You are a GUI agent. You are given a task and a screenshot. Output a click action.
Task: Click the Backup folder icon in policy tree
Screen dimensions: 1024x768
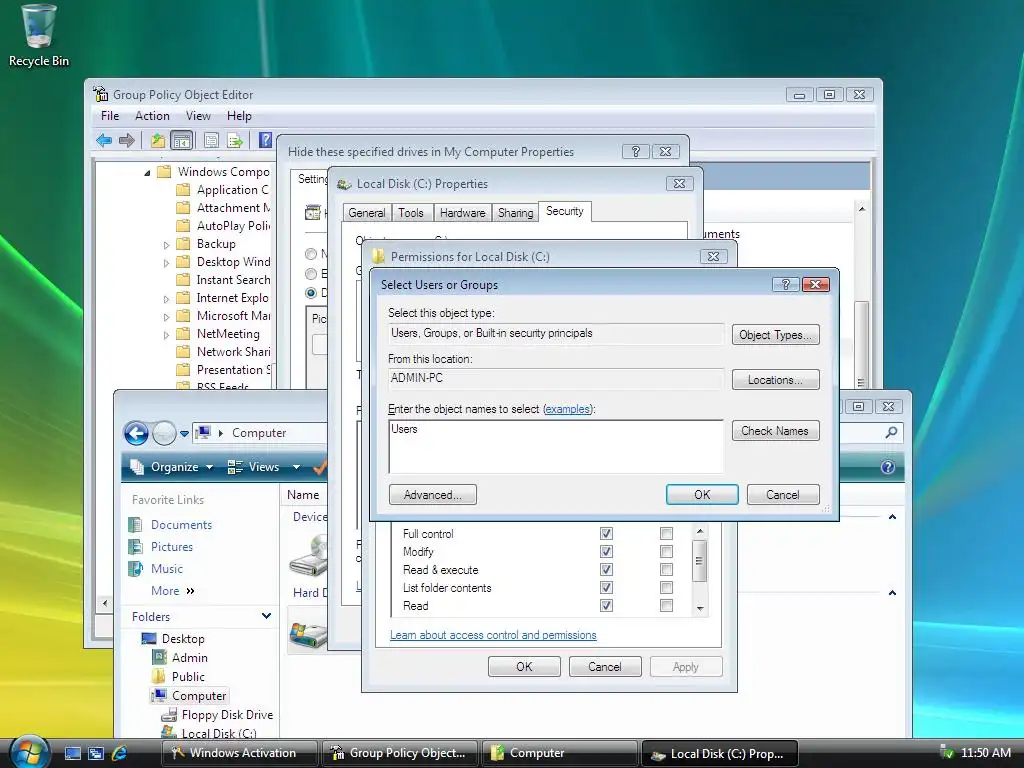click(x=184, y=244)
